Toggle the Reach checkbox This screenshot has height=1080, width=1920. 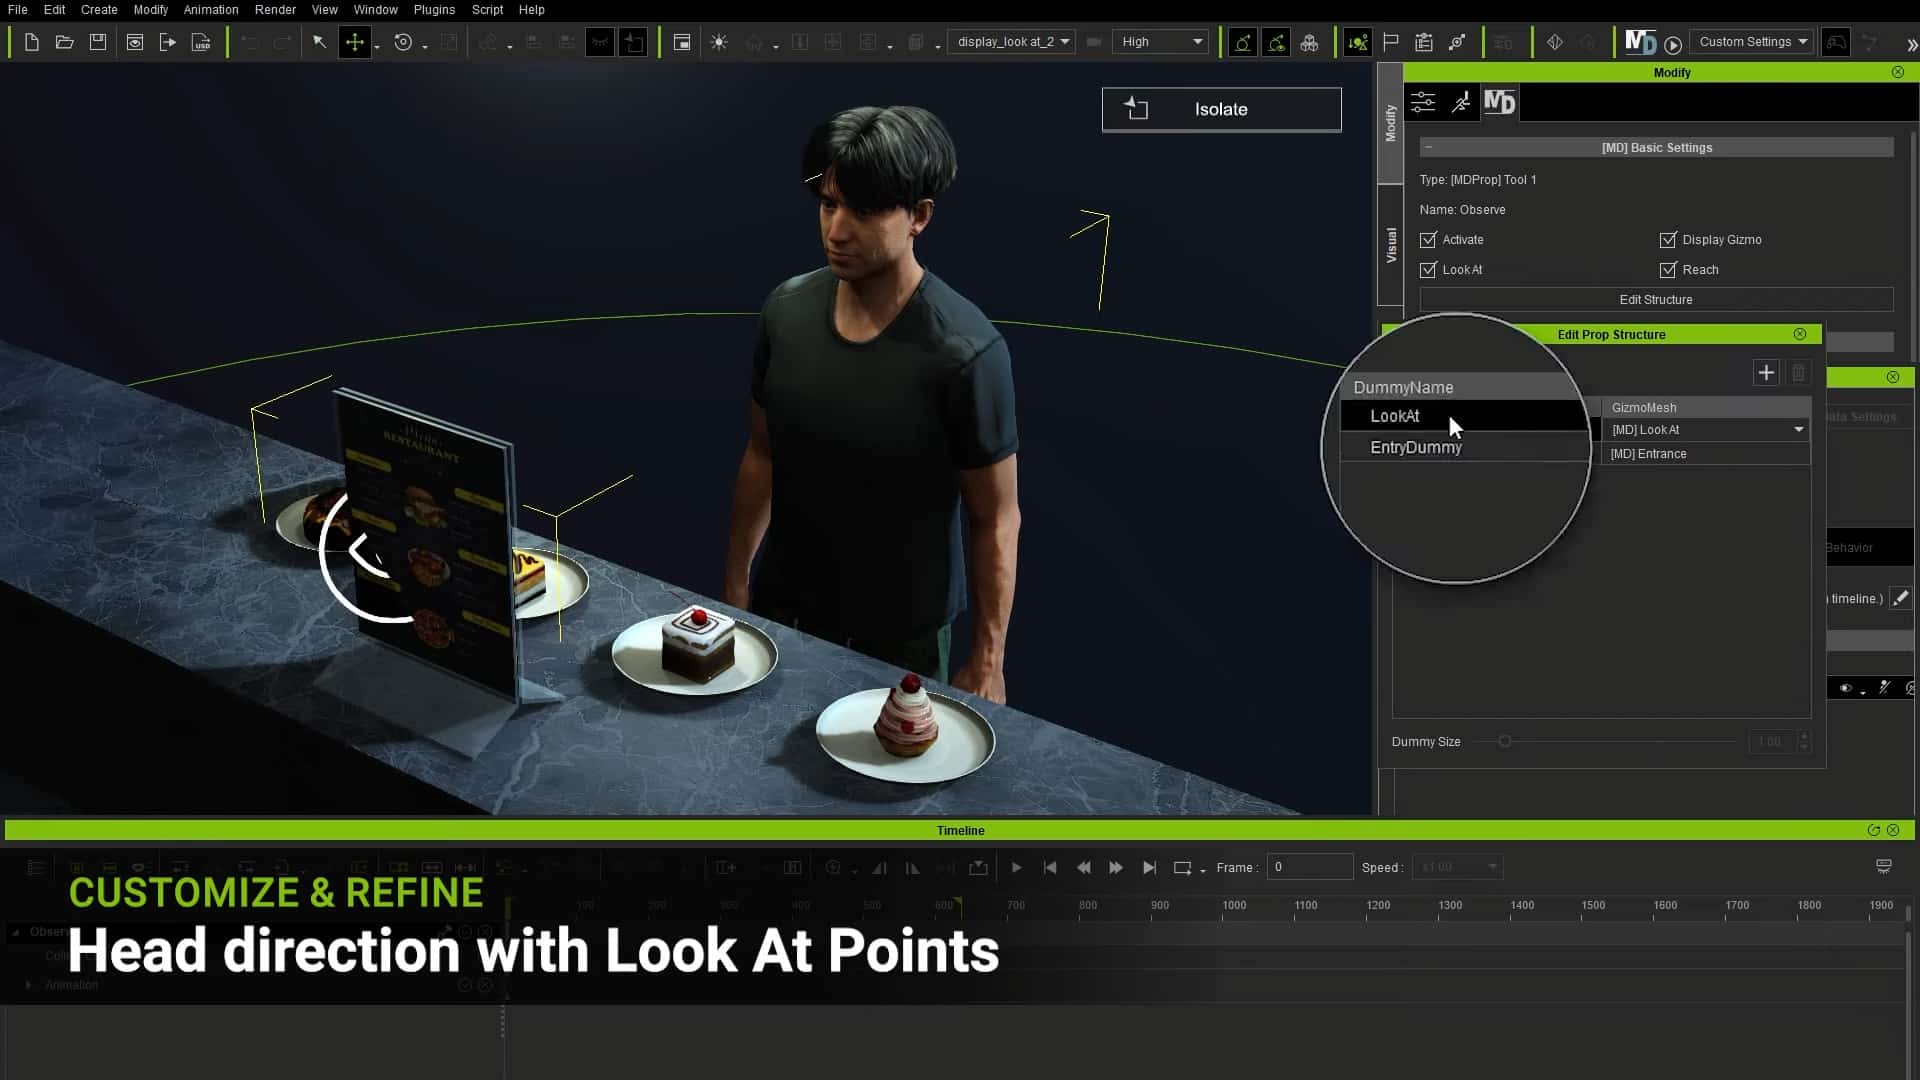coord(1668,270)
